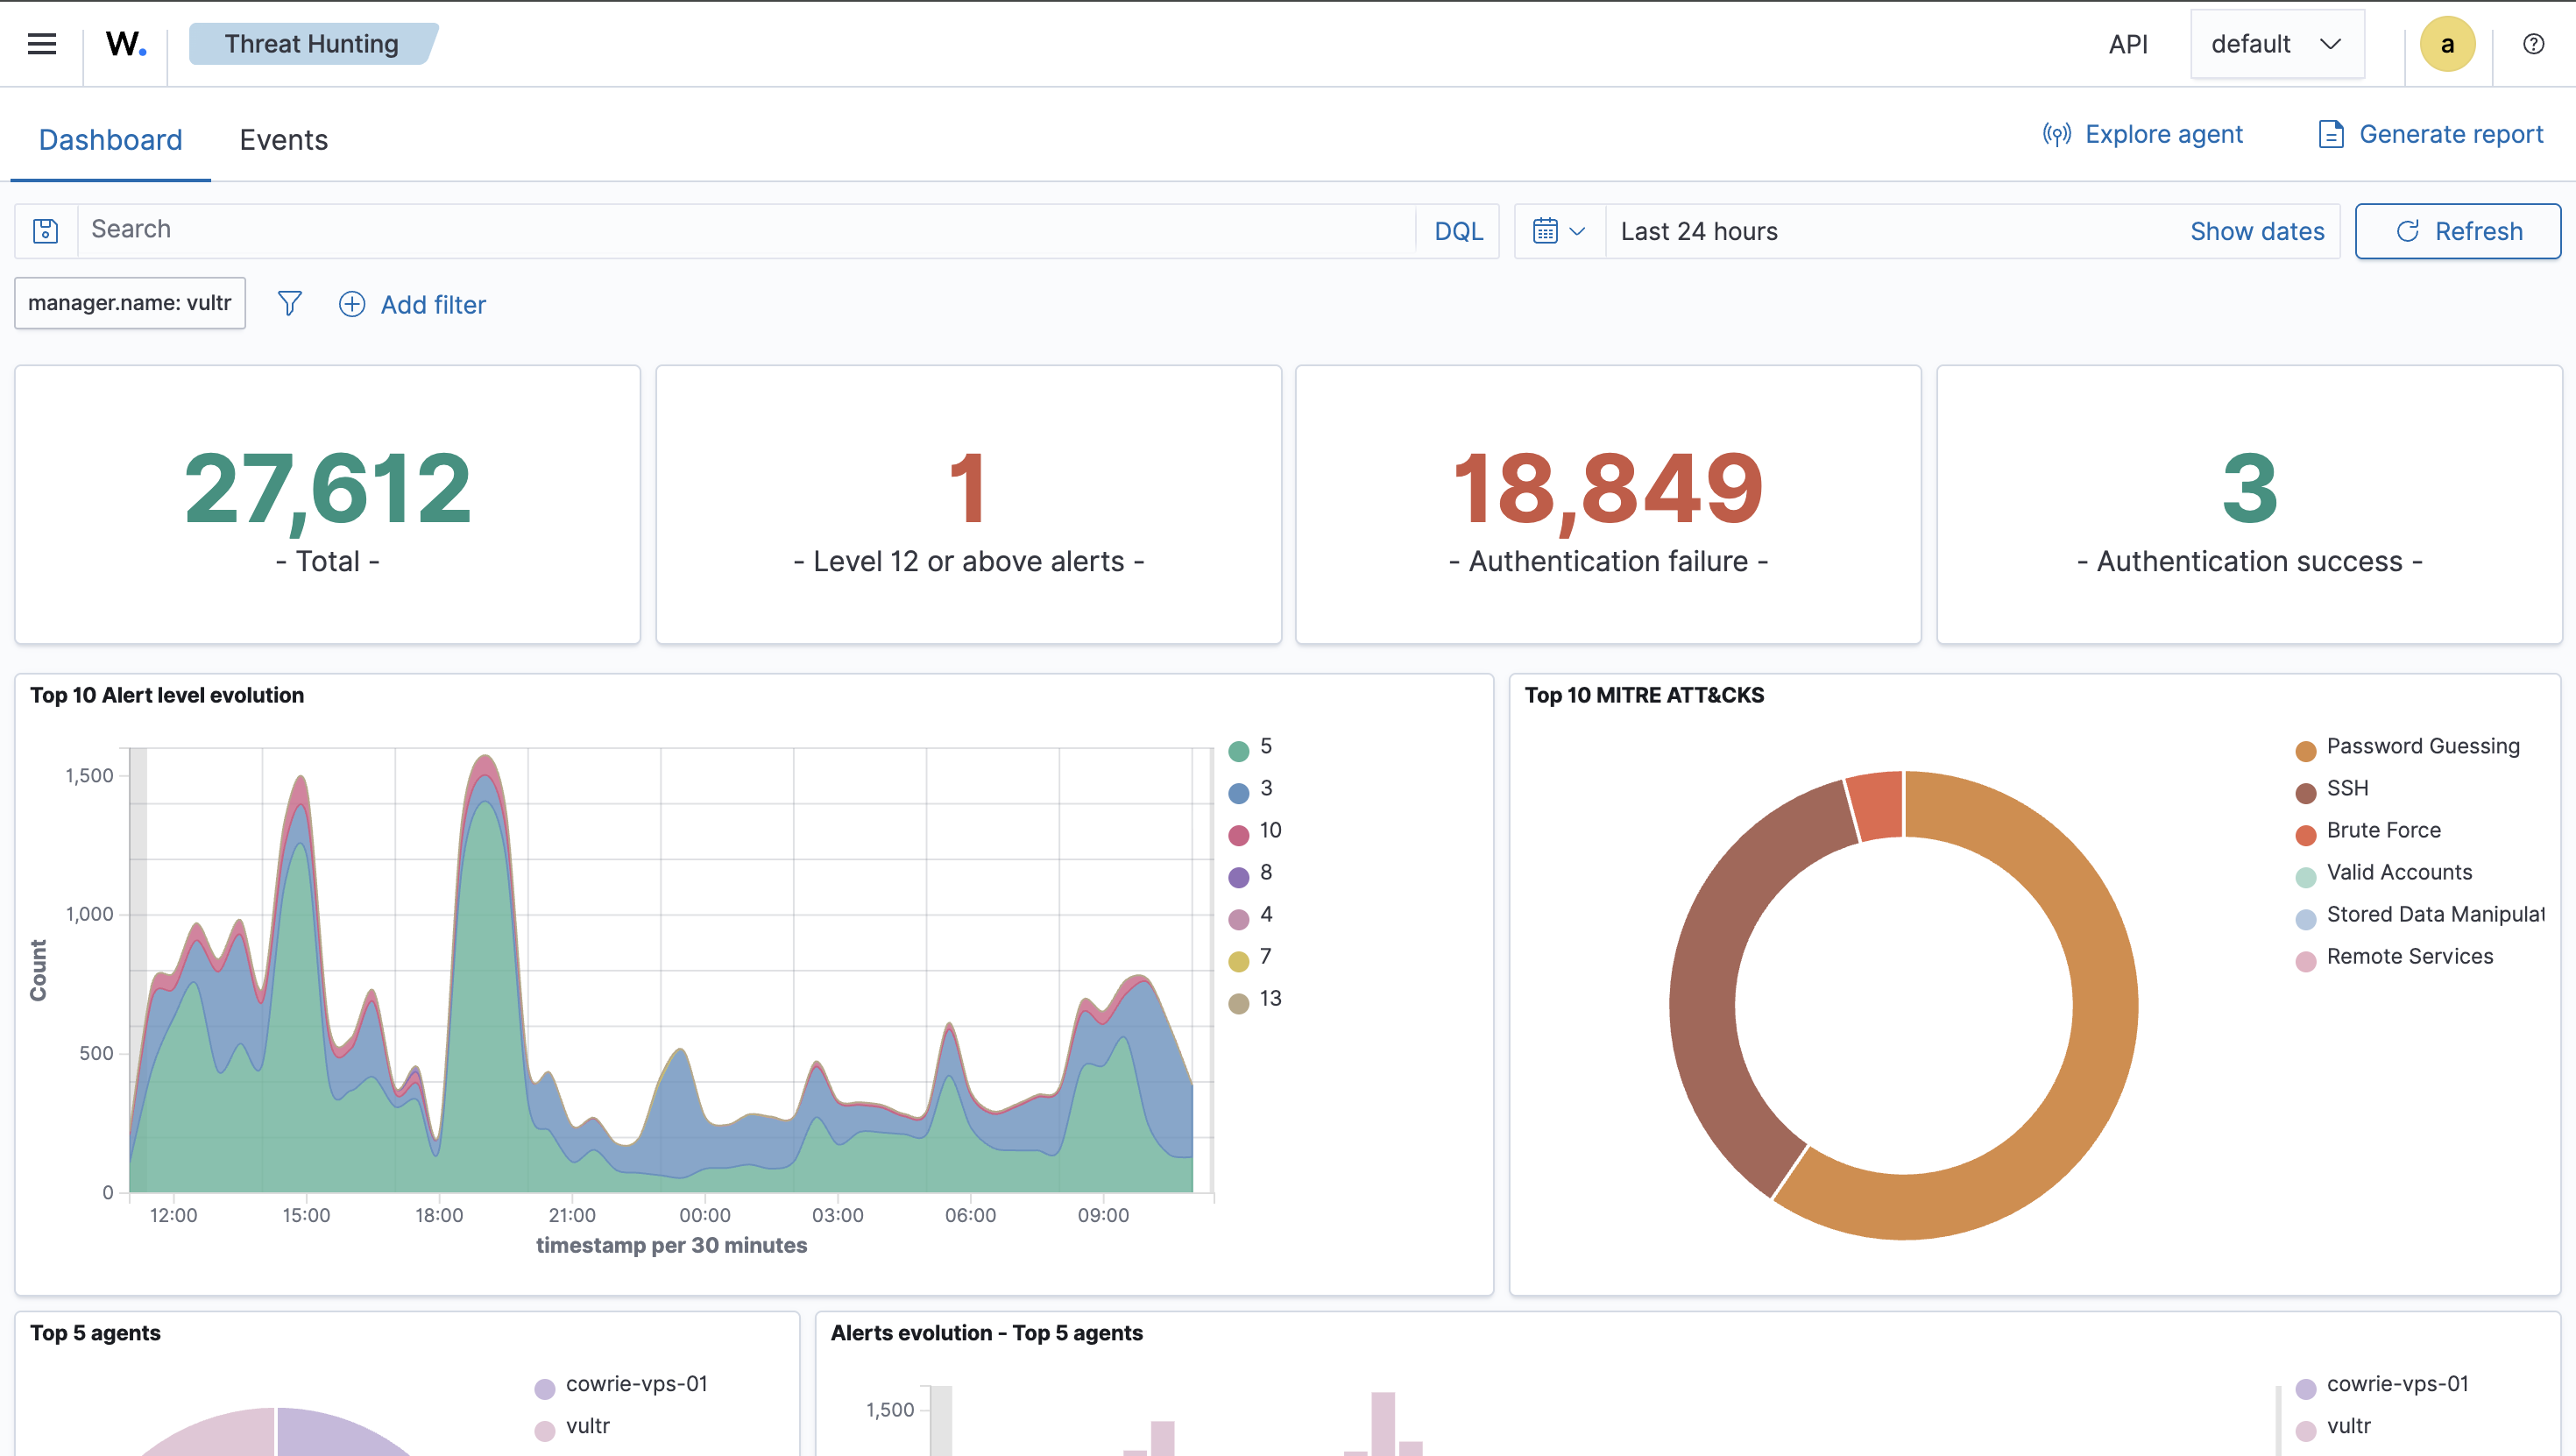This screenshot has width=2576, height=1456.
Task: Select the Dashboard tab
Action: pos(110,140)
